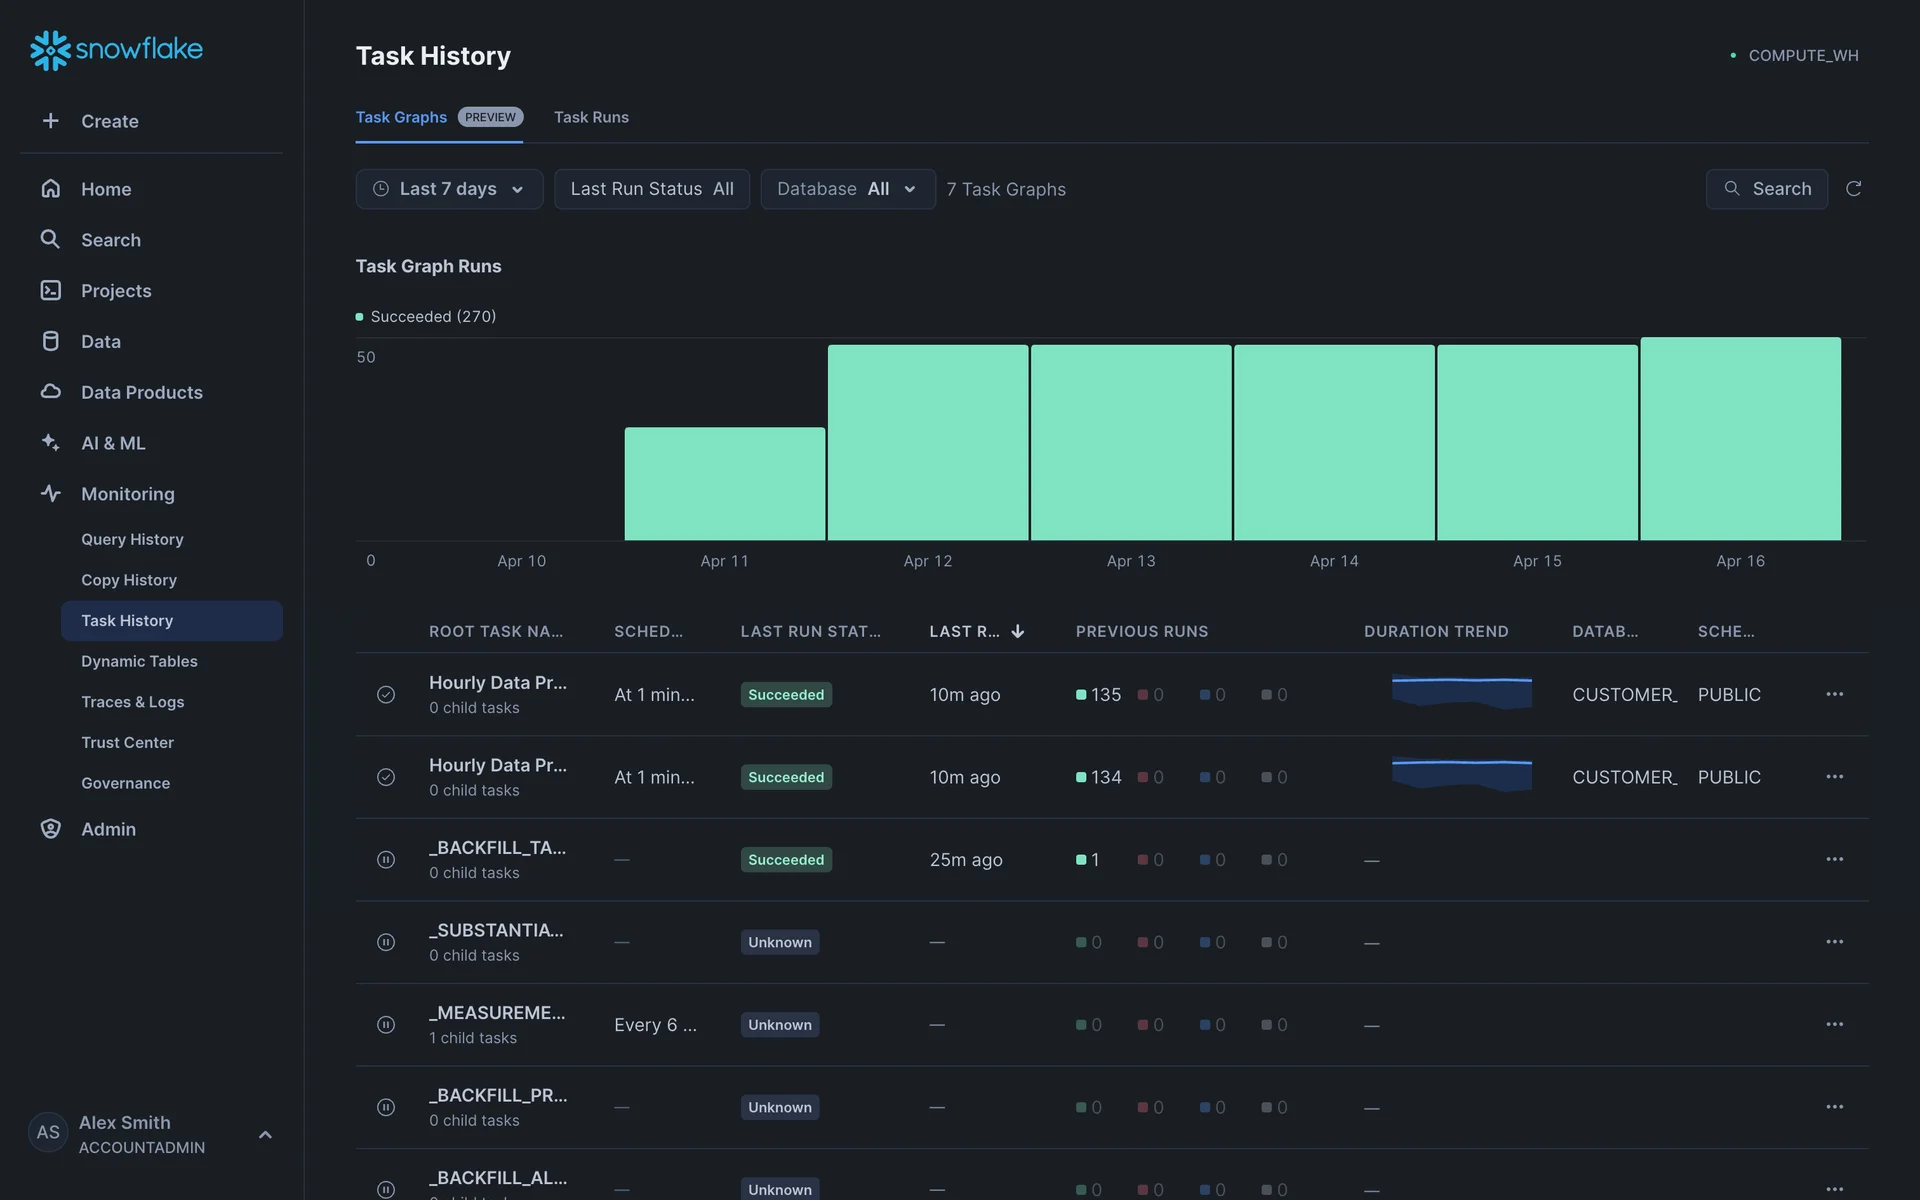Open the AI & ML sparkle icon
Image resolution: width=1920 pixels, height=1200 pixels.
click(x=51, y=442)
